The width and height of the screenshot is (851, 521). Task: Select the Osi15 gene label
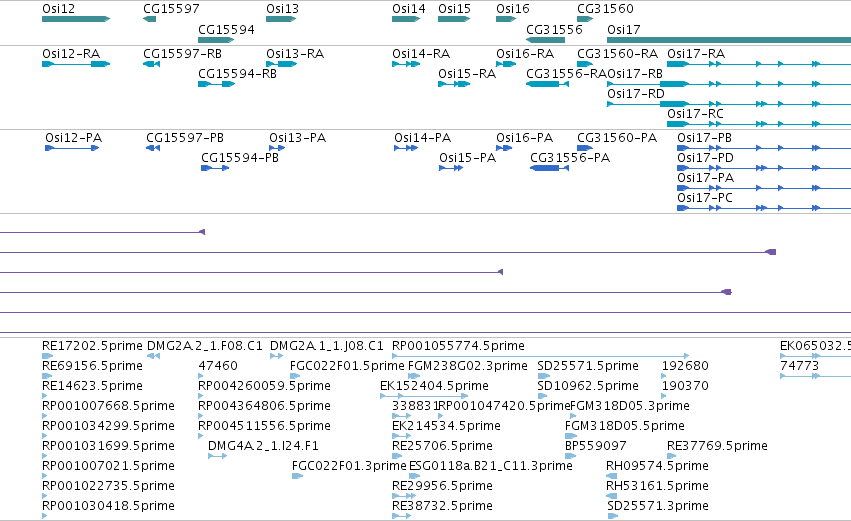[454, 9]
